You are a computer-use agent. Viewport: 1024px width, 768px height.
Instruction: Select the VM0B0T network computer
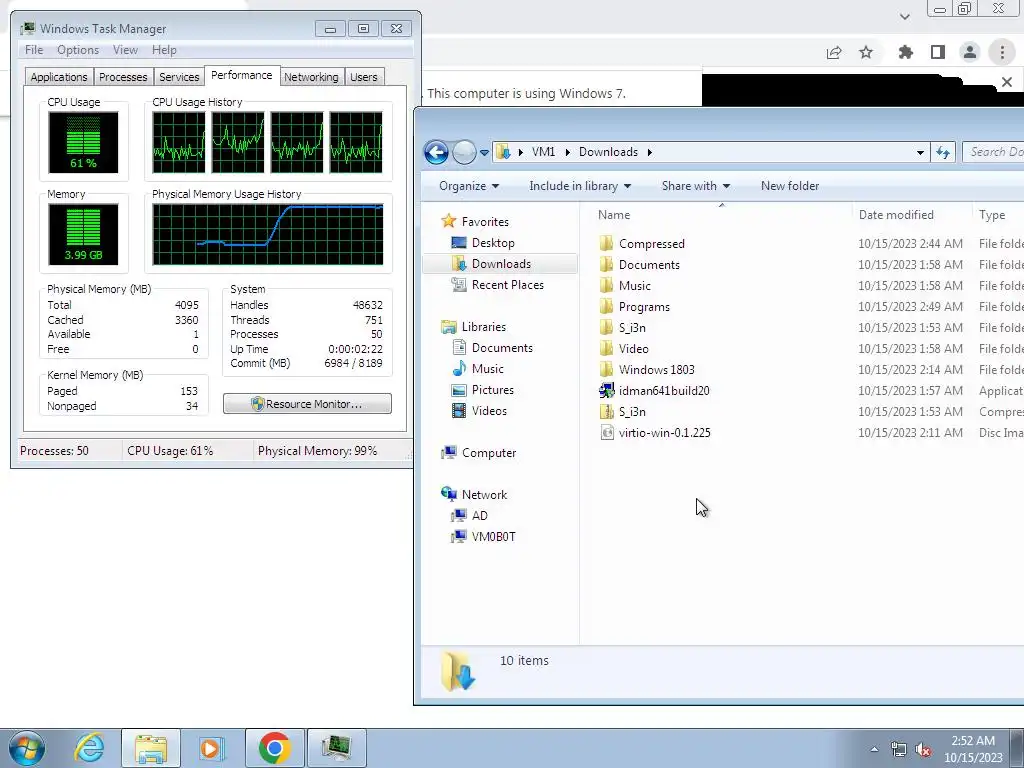click(493, 536)
